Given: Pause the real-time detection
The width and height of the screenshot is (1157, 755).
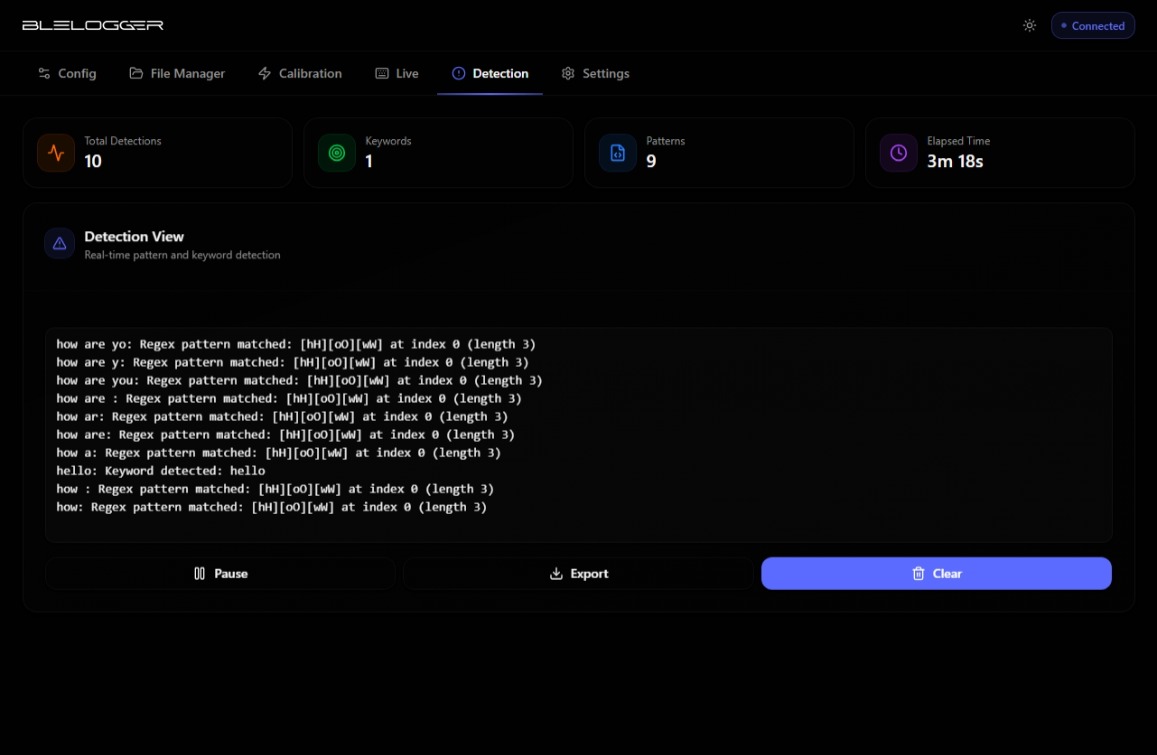Looking at the screenshot, I should tap(220, 574).
